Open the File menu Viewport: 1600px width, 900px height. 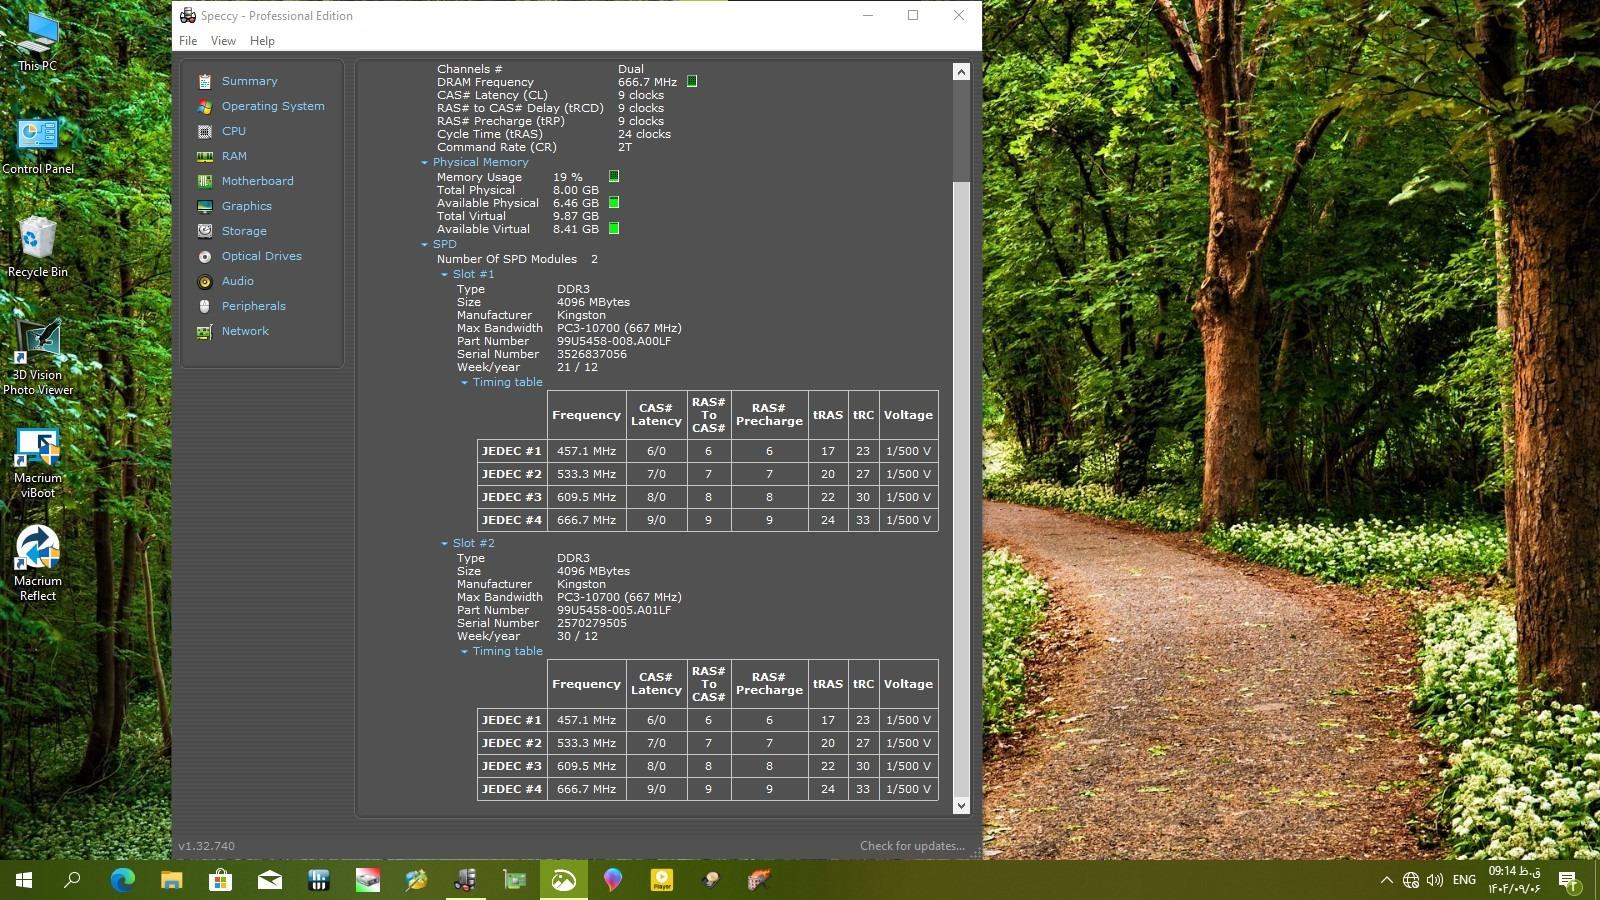pyautogui.click(x=188, y=41)
